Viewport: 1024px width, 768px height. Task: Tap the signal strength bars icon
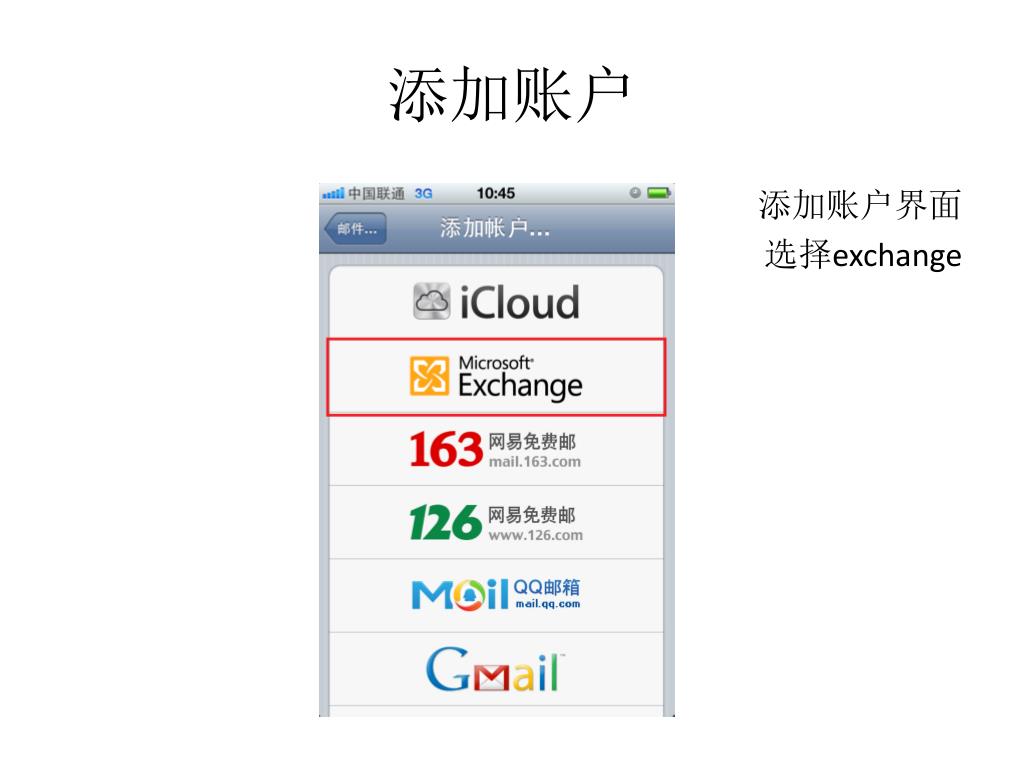[333, 193]
